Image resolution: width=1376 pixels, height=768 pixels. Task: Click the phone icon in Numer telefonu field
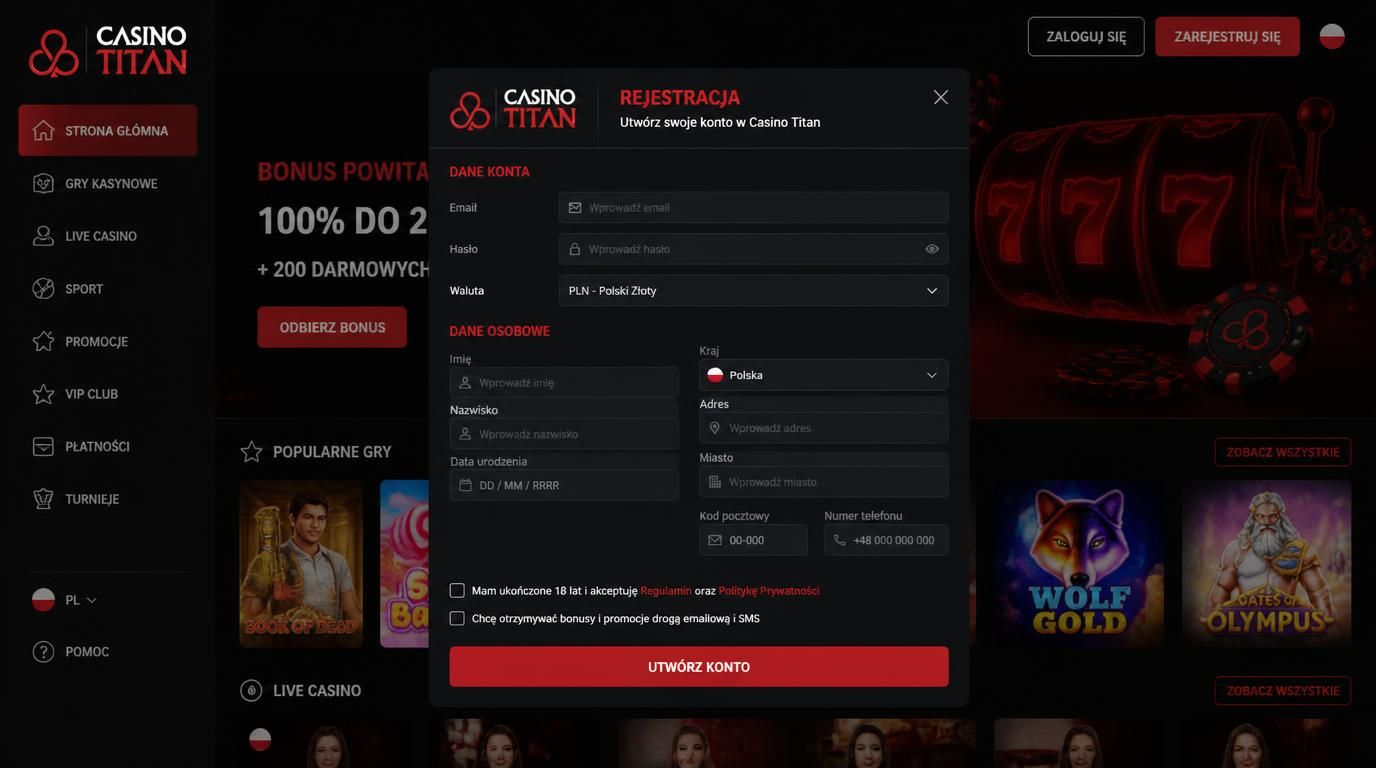point(839,540)
